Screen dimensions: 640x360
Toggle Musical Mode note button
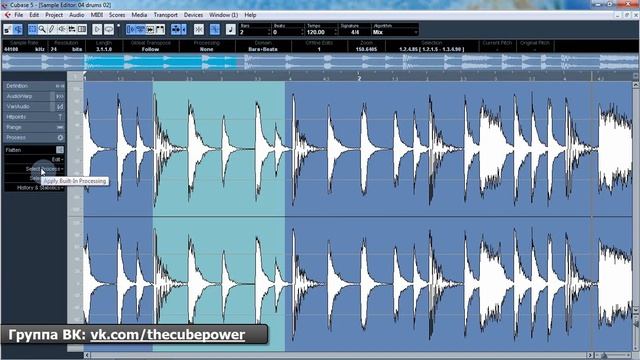(231, 29)
